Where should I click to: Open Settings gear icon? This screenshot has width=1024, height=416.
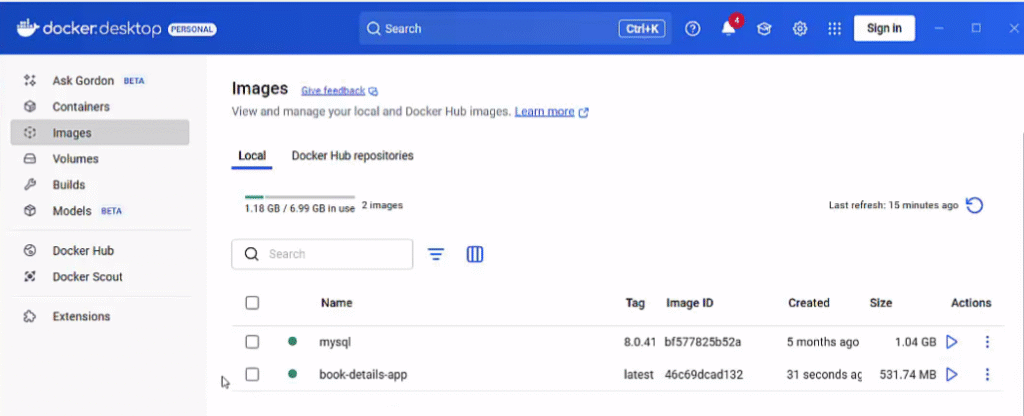[x=800, y=29]
